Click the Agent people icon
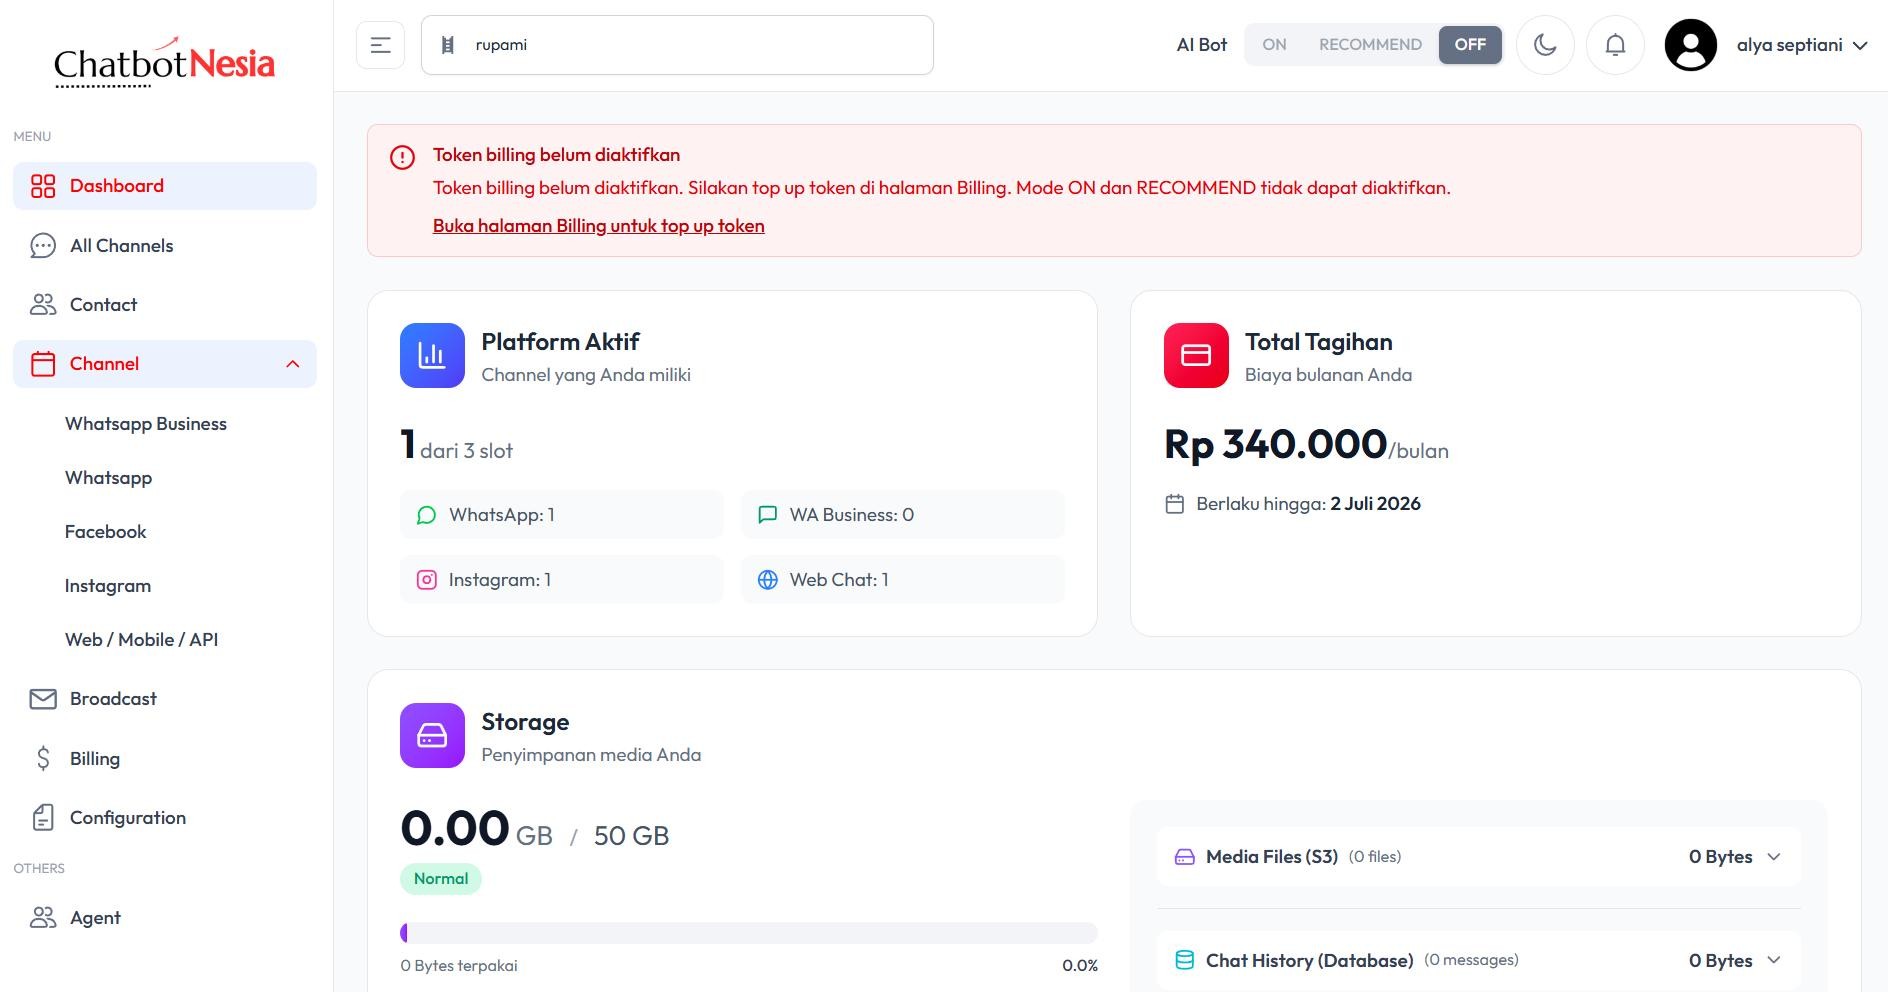This screenshot has height=992, width=1888. 43,918
